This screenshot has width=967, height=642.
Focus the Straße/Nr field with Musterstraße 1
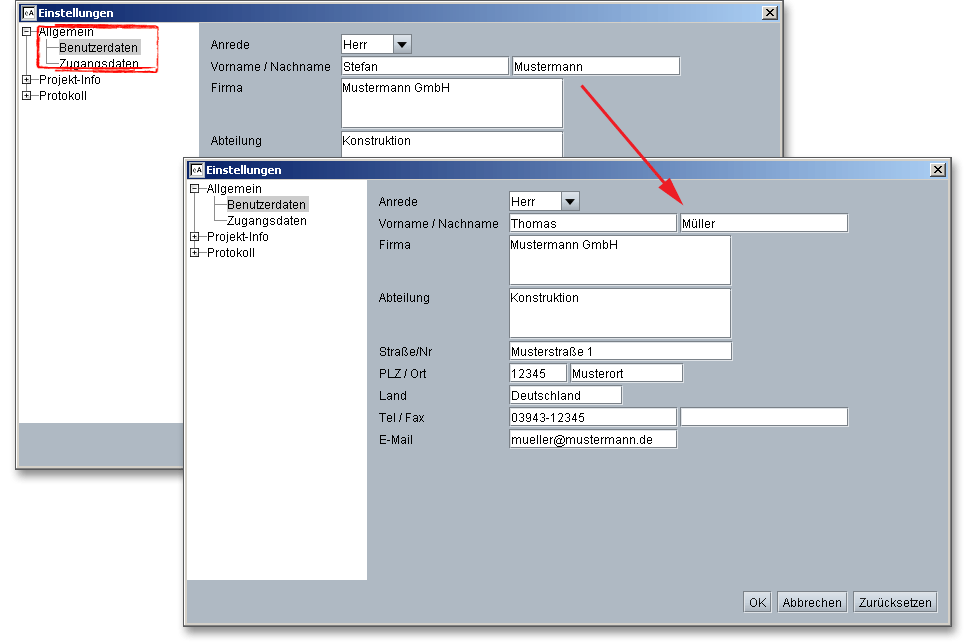[x=620, y=351]
